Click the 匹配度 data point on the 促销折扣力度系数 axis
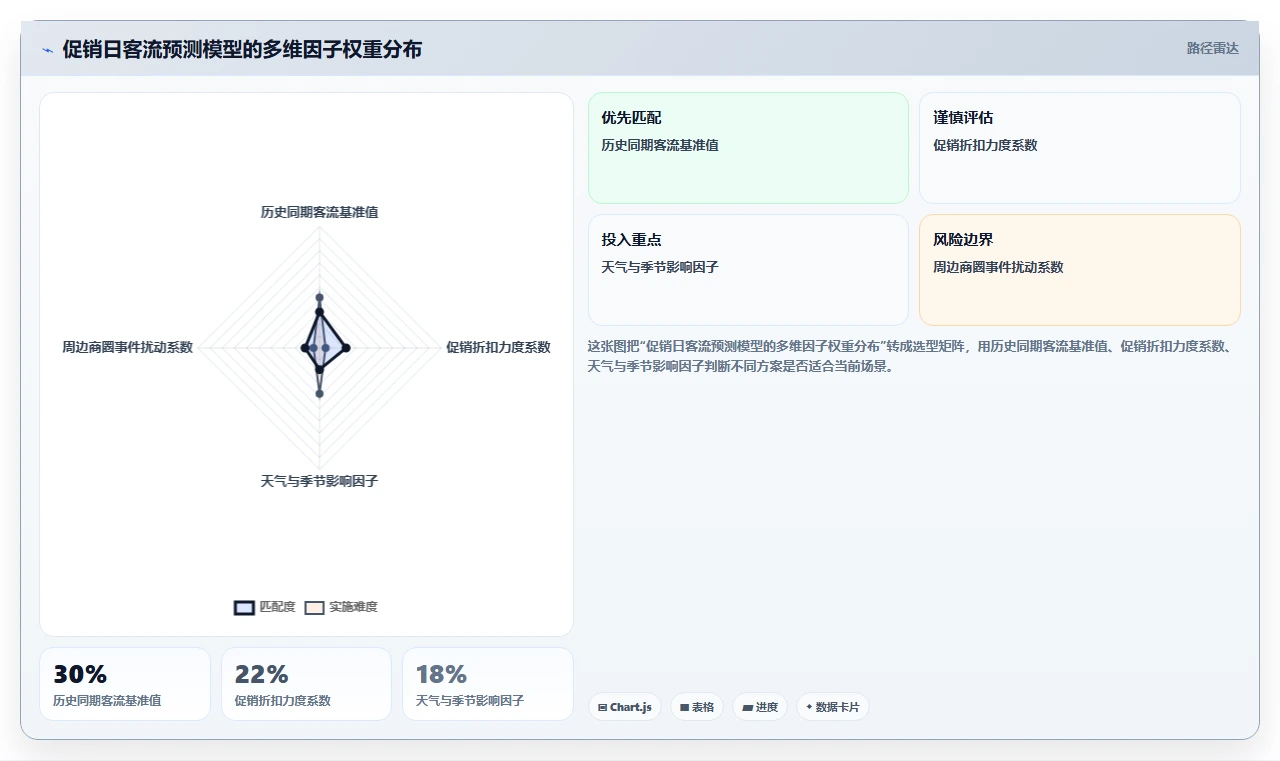1280x761 pixels. (x=346, y=347)
